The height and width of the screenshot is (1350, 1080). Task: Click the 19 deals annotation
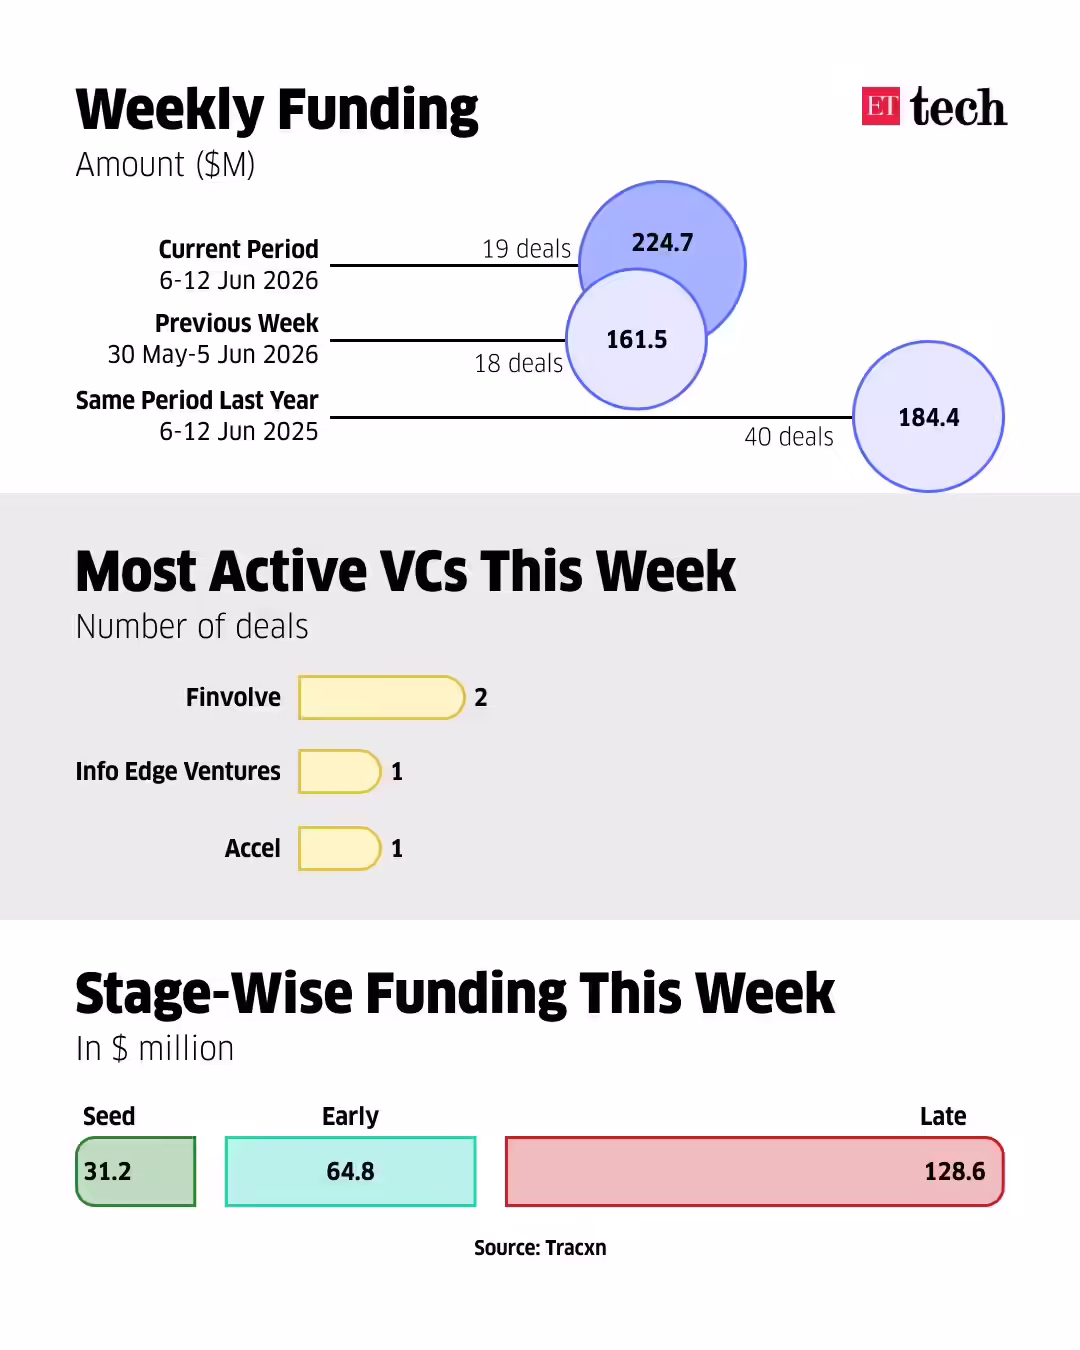[527, 249]
